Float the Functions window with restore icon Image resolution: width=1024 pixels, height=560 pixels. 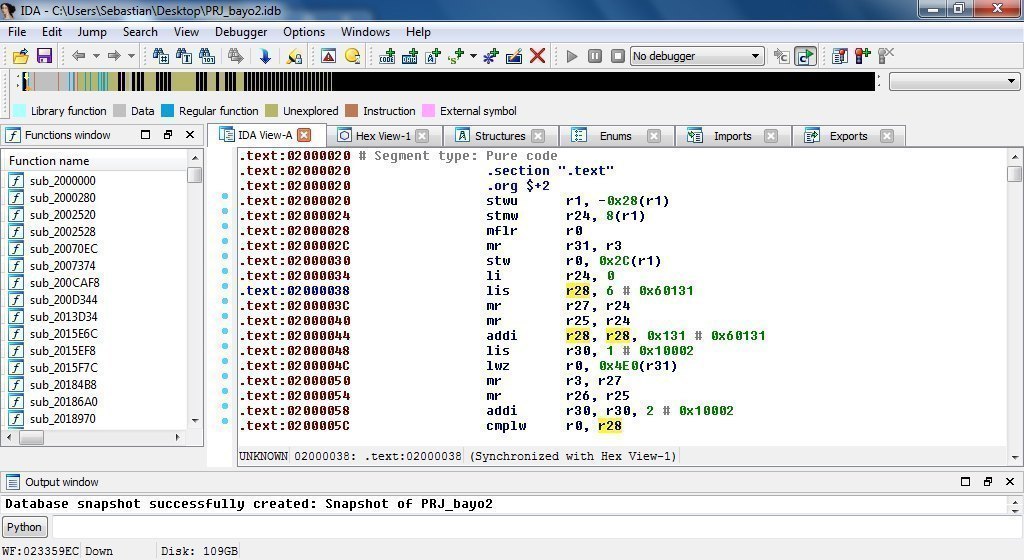coord(168,134)
